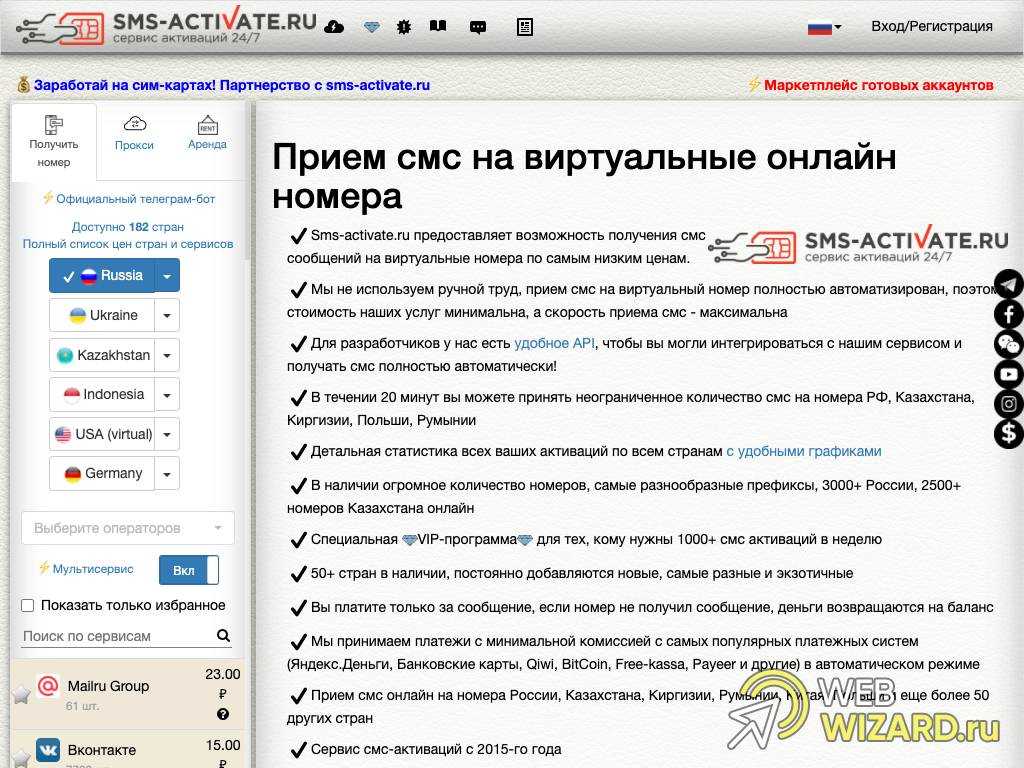Viewport: 1024px width, 768px height.
Task: Open the sim-card partnership link
Action: (x=232, y=85)
